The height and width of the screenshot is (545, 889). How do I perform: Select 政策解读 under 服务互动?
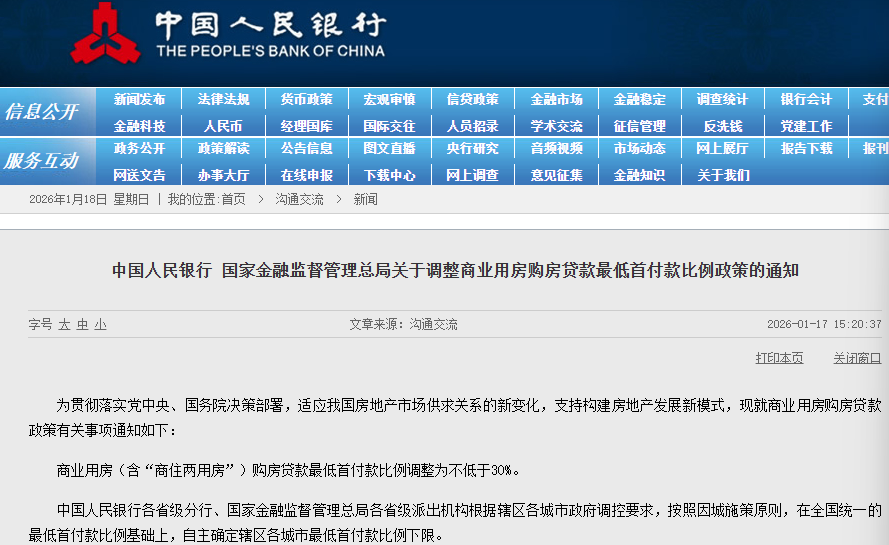[x=223, y=148]
